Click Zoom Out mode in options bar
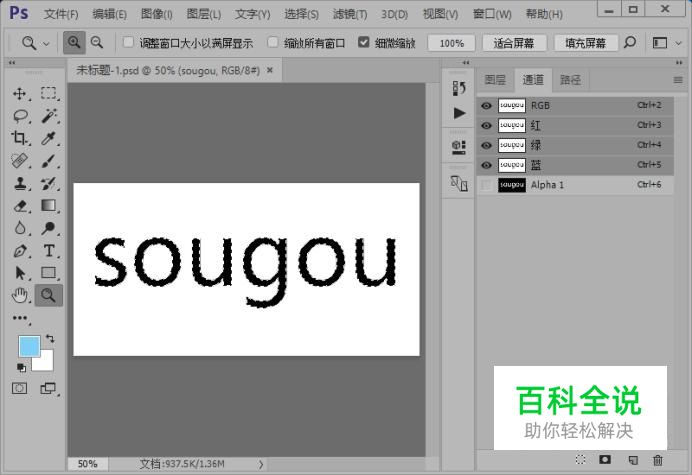The width and height of the screenshot is (692, 475). tap(97, 43)
